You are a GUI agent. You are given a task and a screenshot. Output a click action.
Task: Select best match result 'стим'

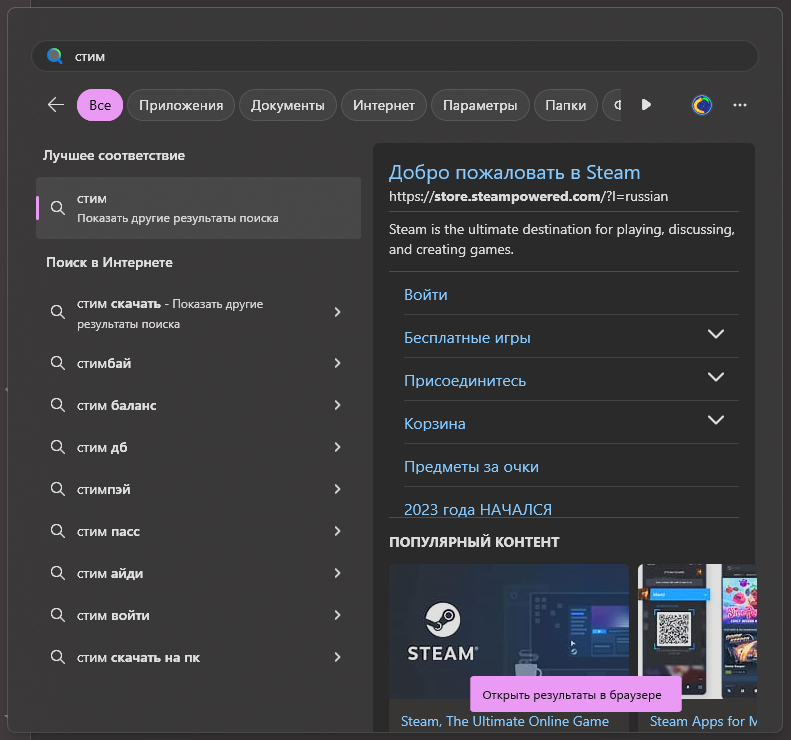pos(198,208)
